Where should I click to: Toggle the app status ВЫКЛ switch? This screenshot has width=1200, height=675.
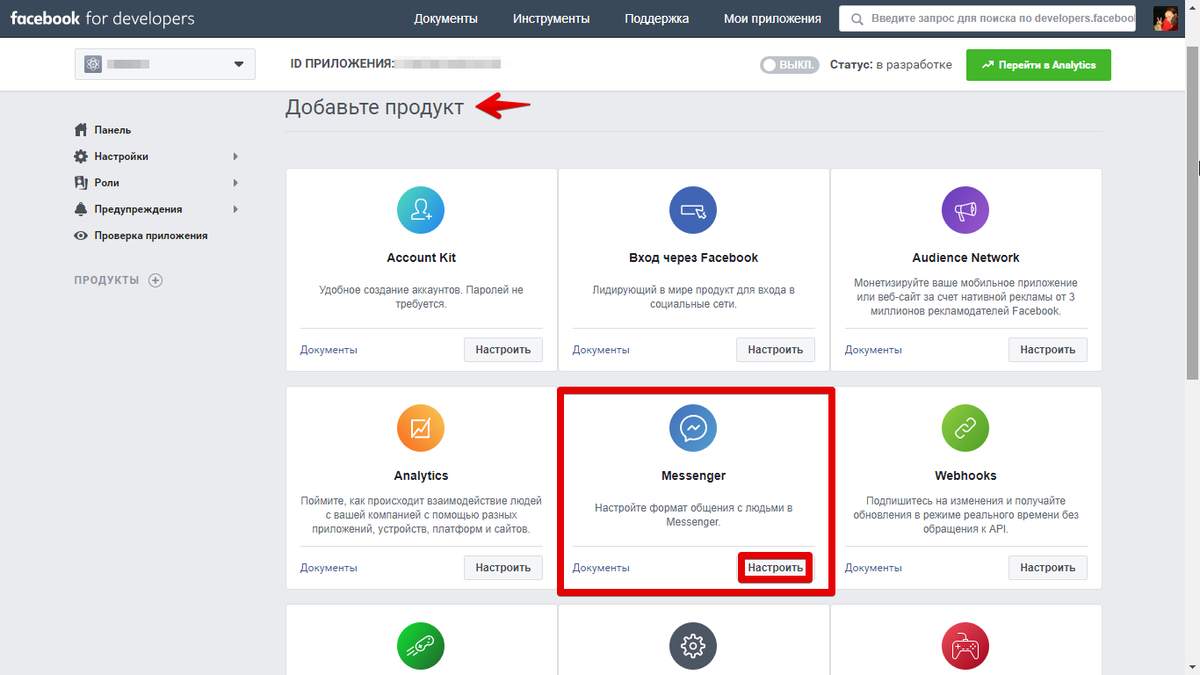(x=789, y=65)
